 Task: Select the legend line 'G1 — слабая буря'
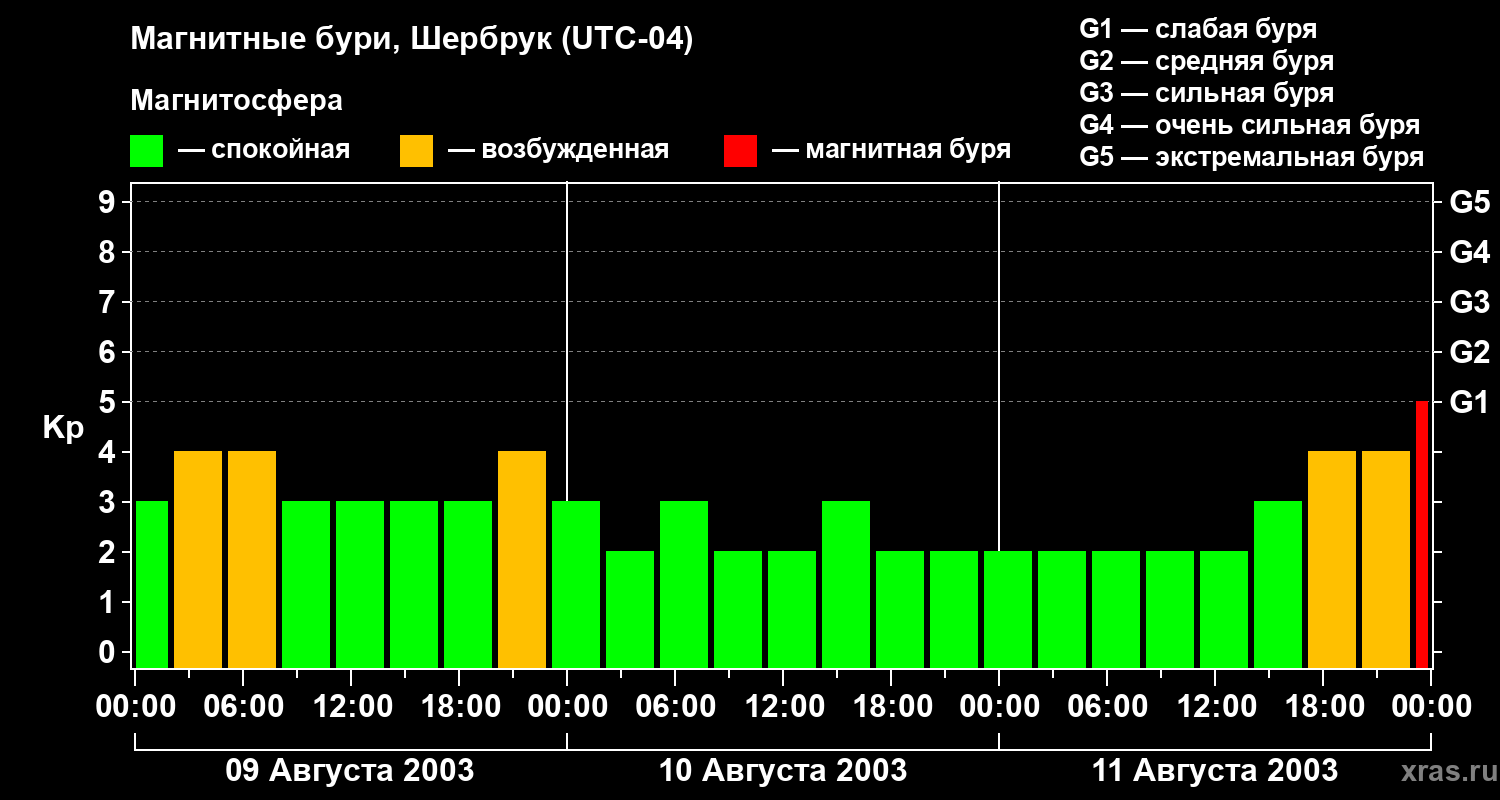(x=1198, y=29)
